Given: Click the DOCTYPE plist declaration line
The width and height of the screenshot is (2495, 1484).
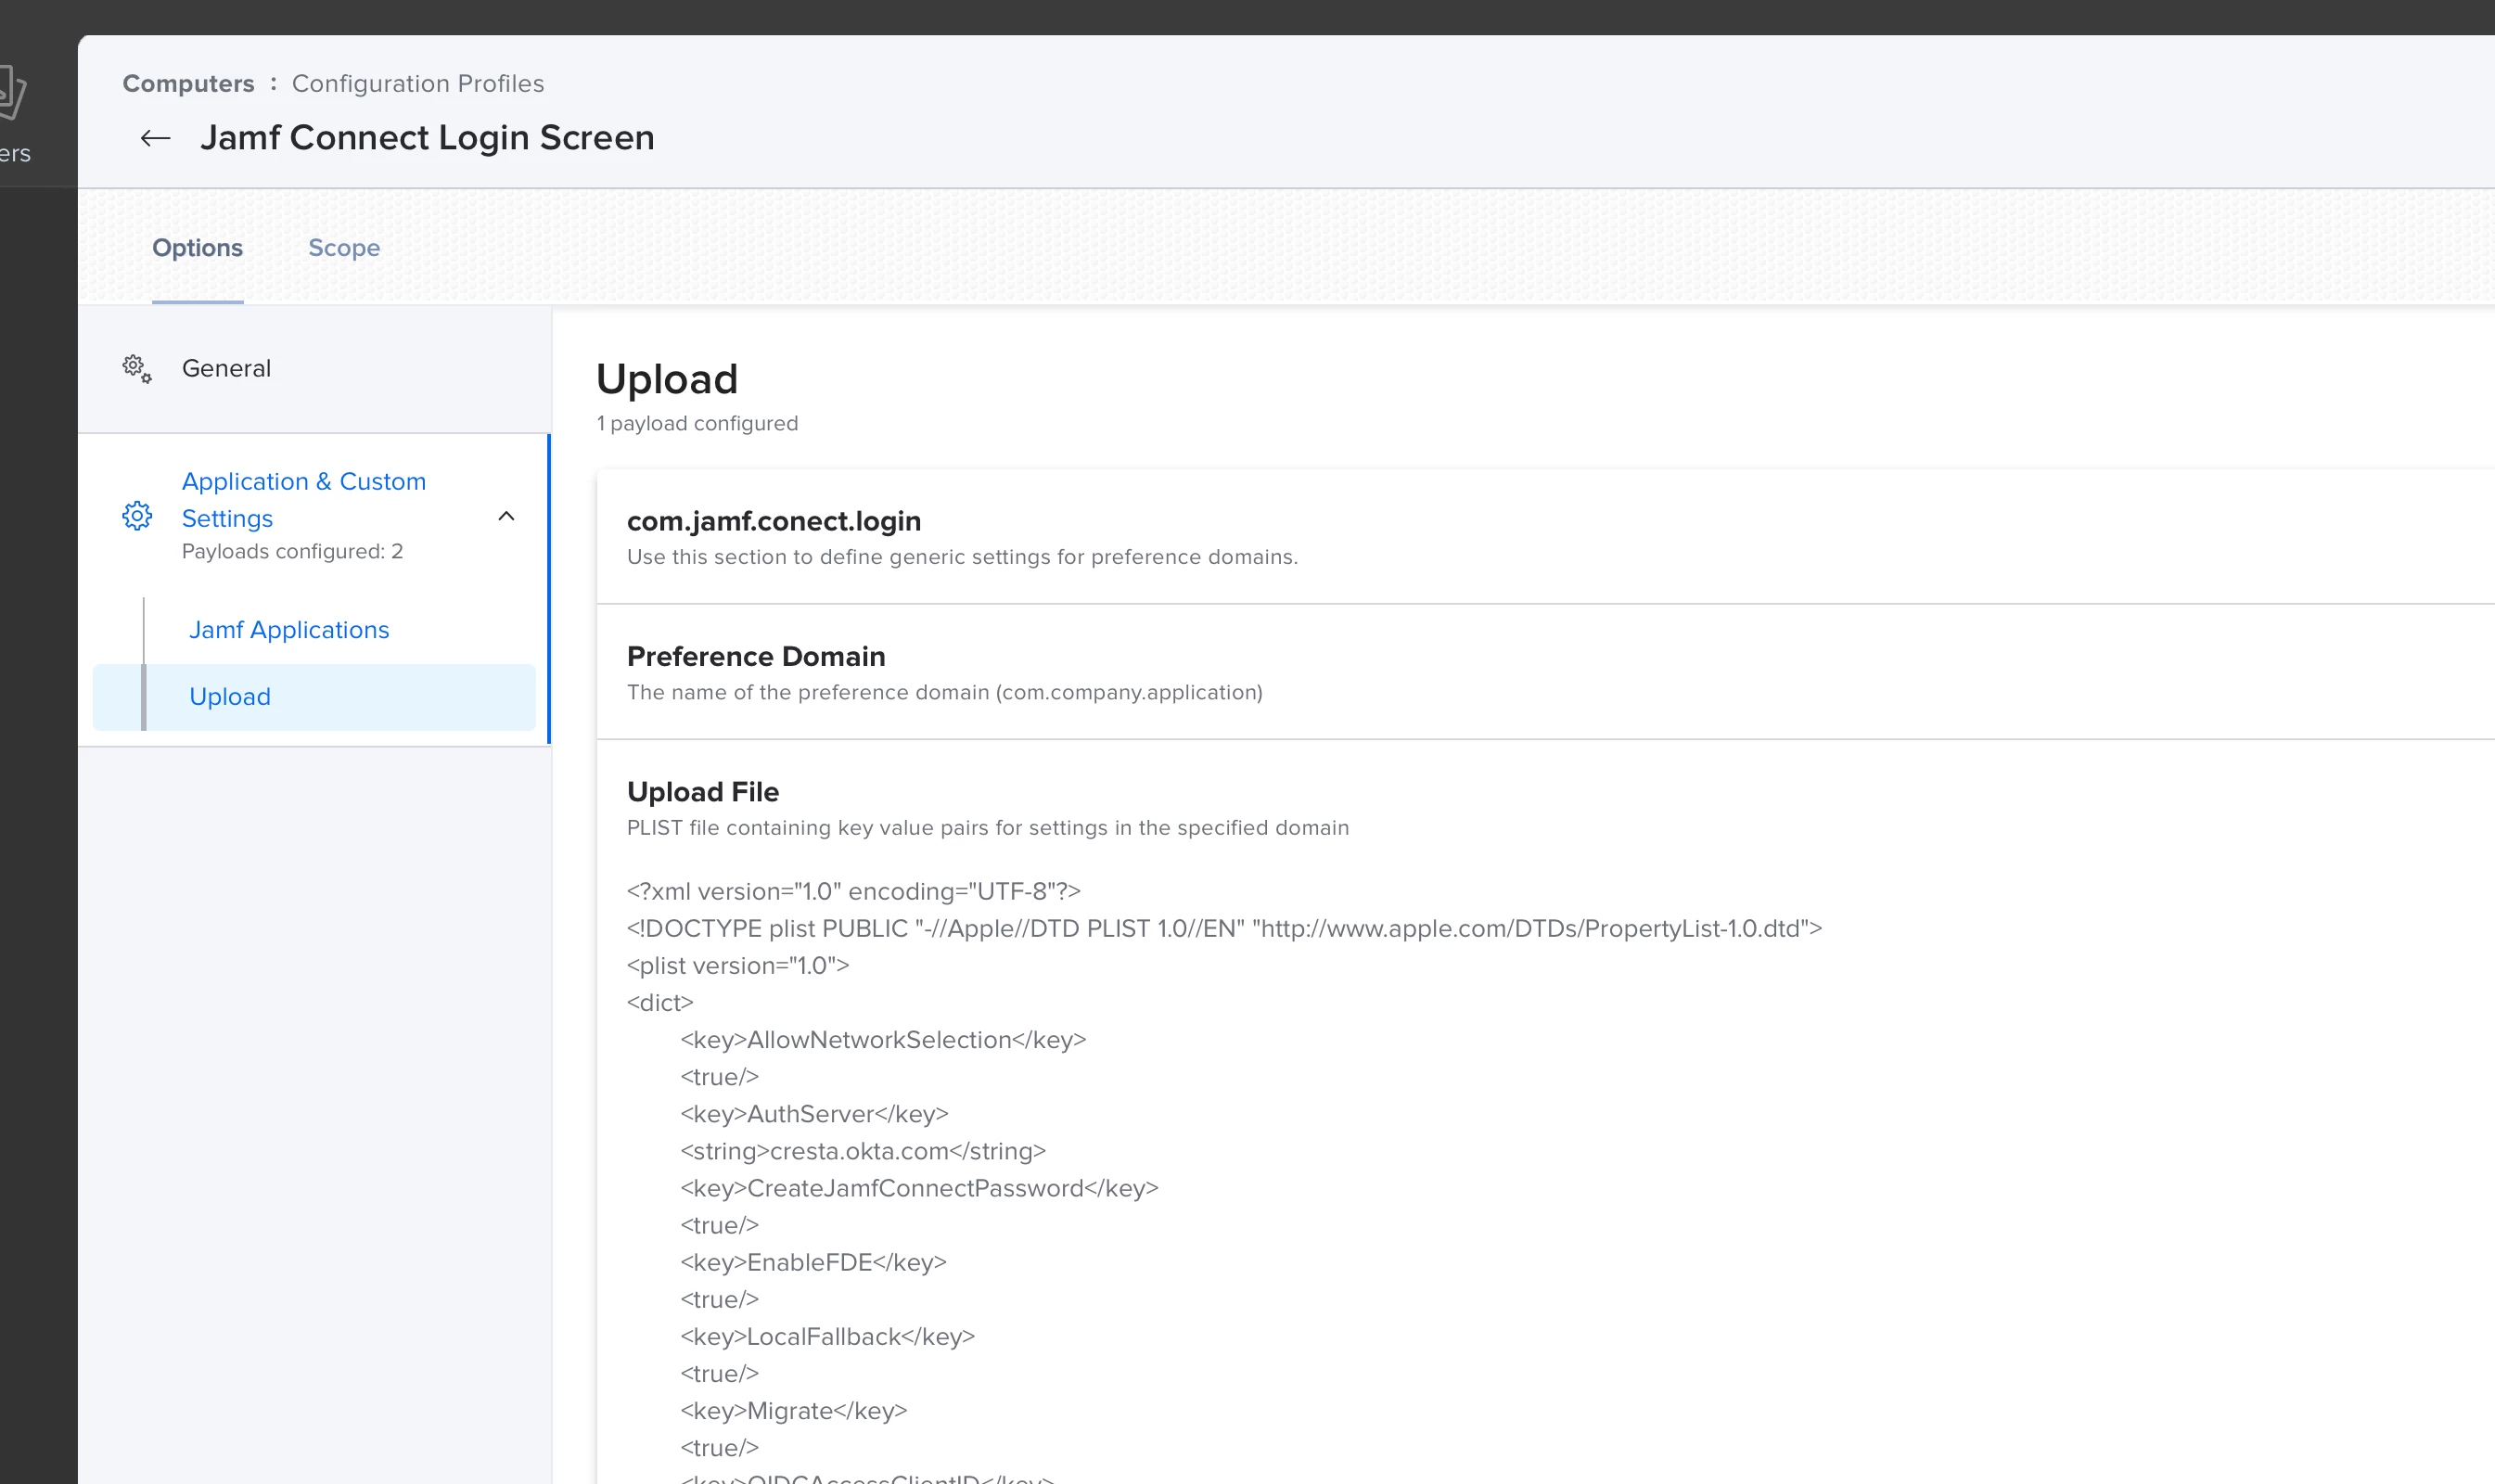Looking at the screenshot, I should click(x=1224, y=929).
